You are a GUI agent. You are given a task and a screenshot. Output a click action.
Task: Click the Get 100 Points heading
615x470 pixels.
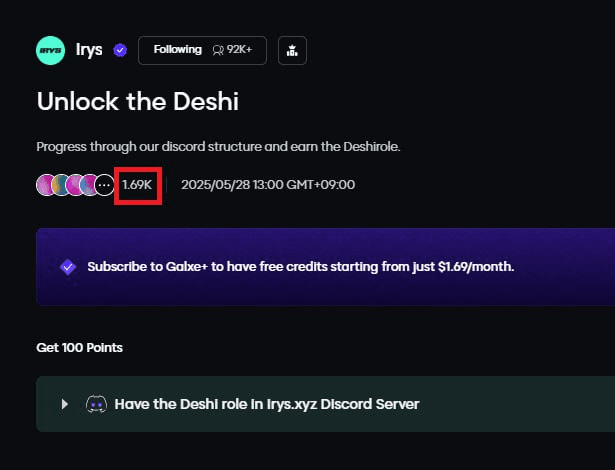pyautogui.click(x=79, y=348)
